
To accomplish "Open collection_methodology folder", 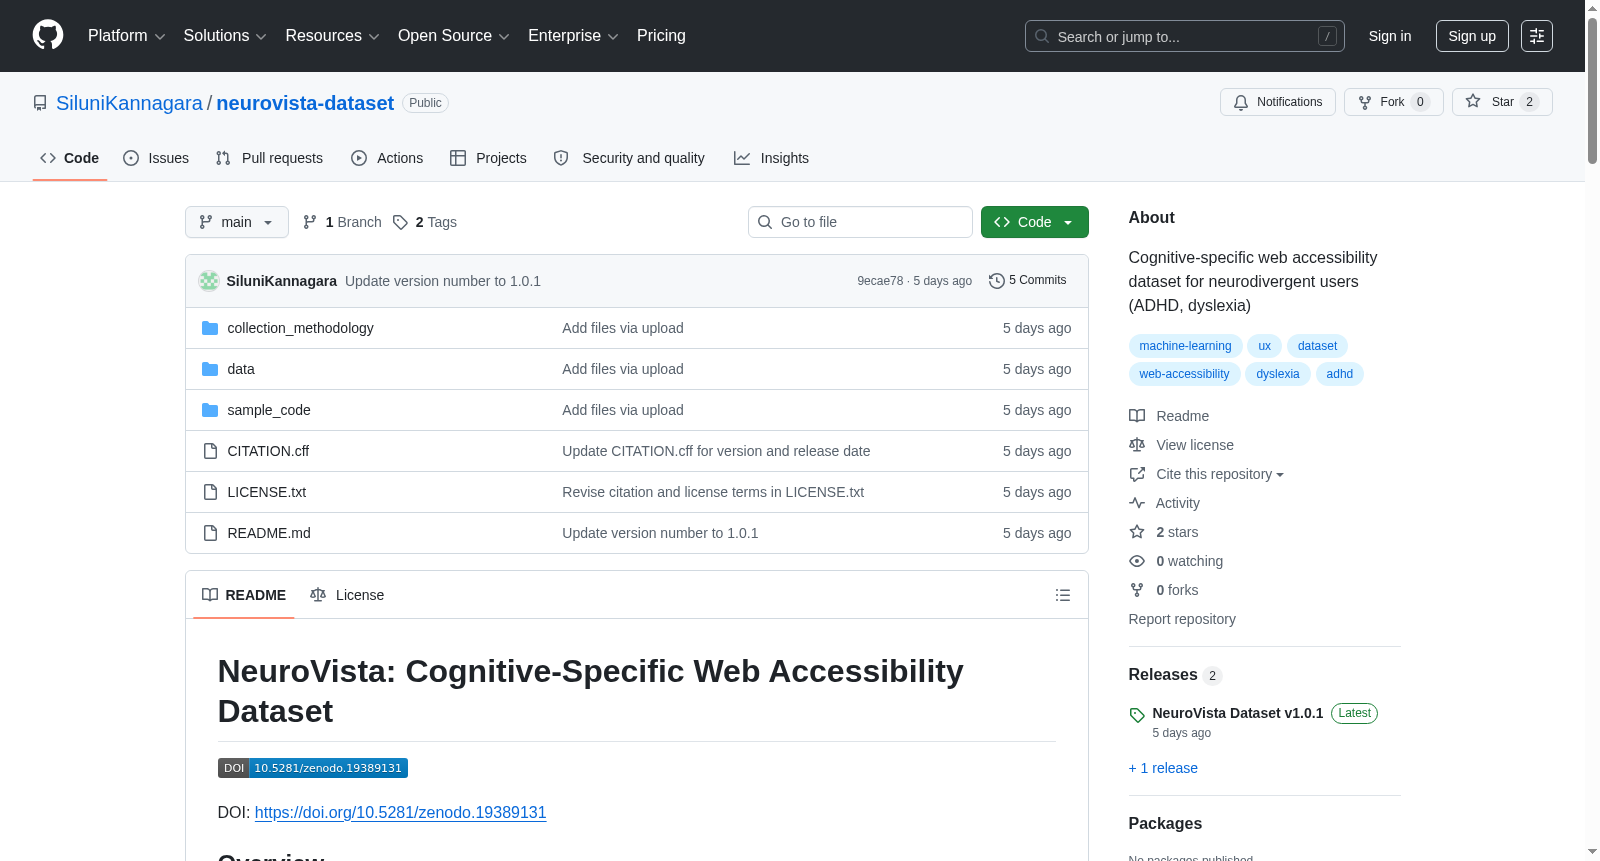I will pyautogui.click(x=300, y=328).
